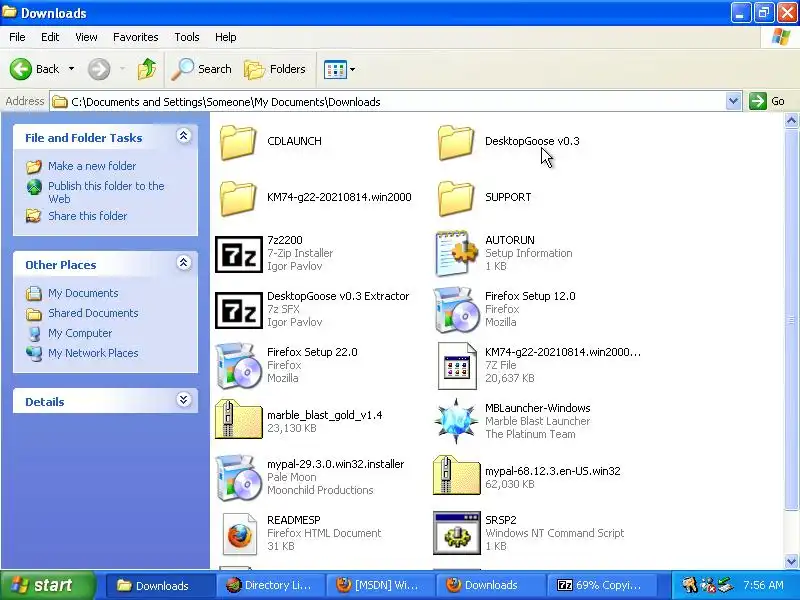Go to Shared Documents link

pyautogui.click(x=93, y=313)
